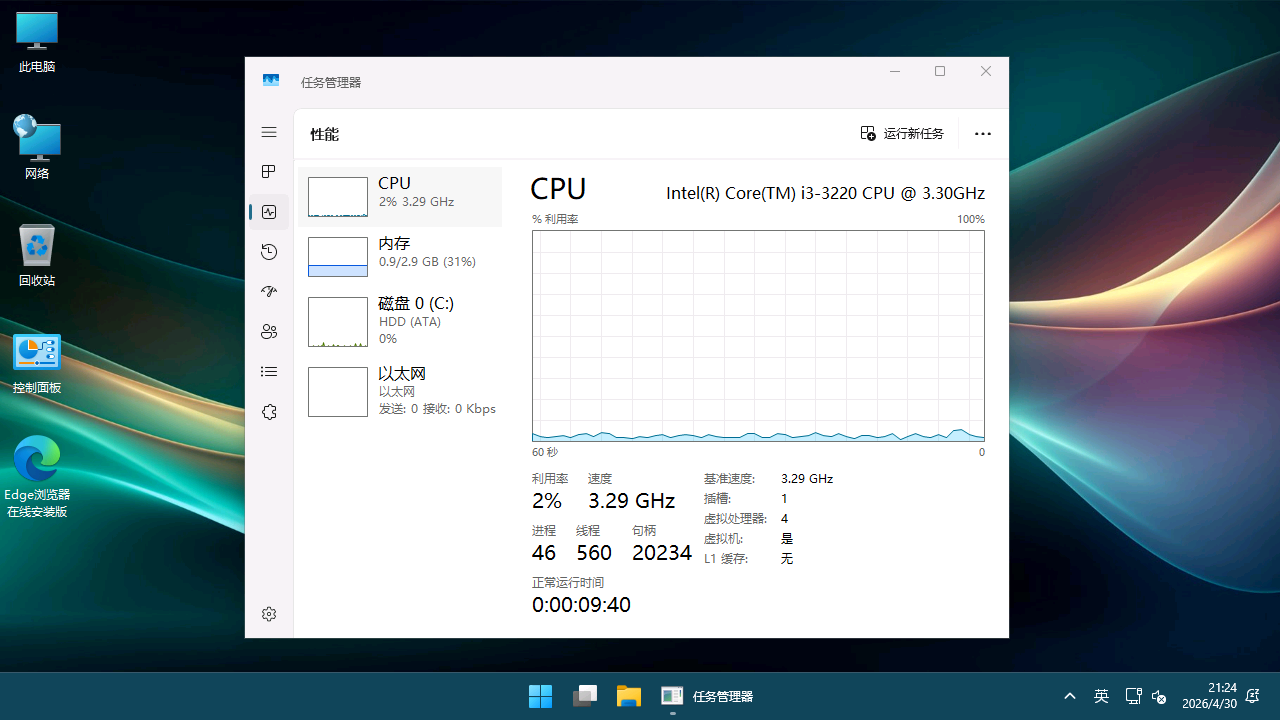Select 磁盘 0 (C:) resource entry

pos(400,322)
